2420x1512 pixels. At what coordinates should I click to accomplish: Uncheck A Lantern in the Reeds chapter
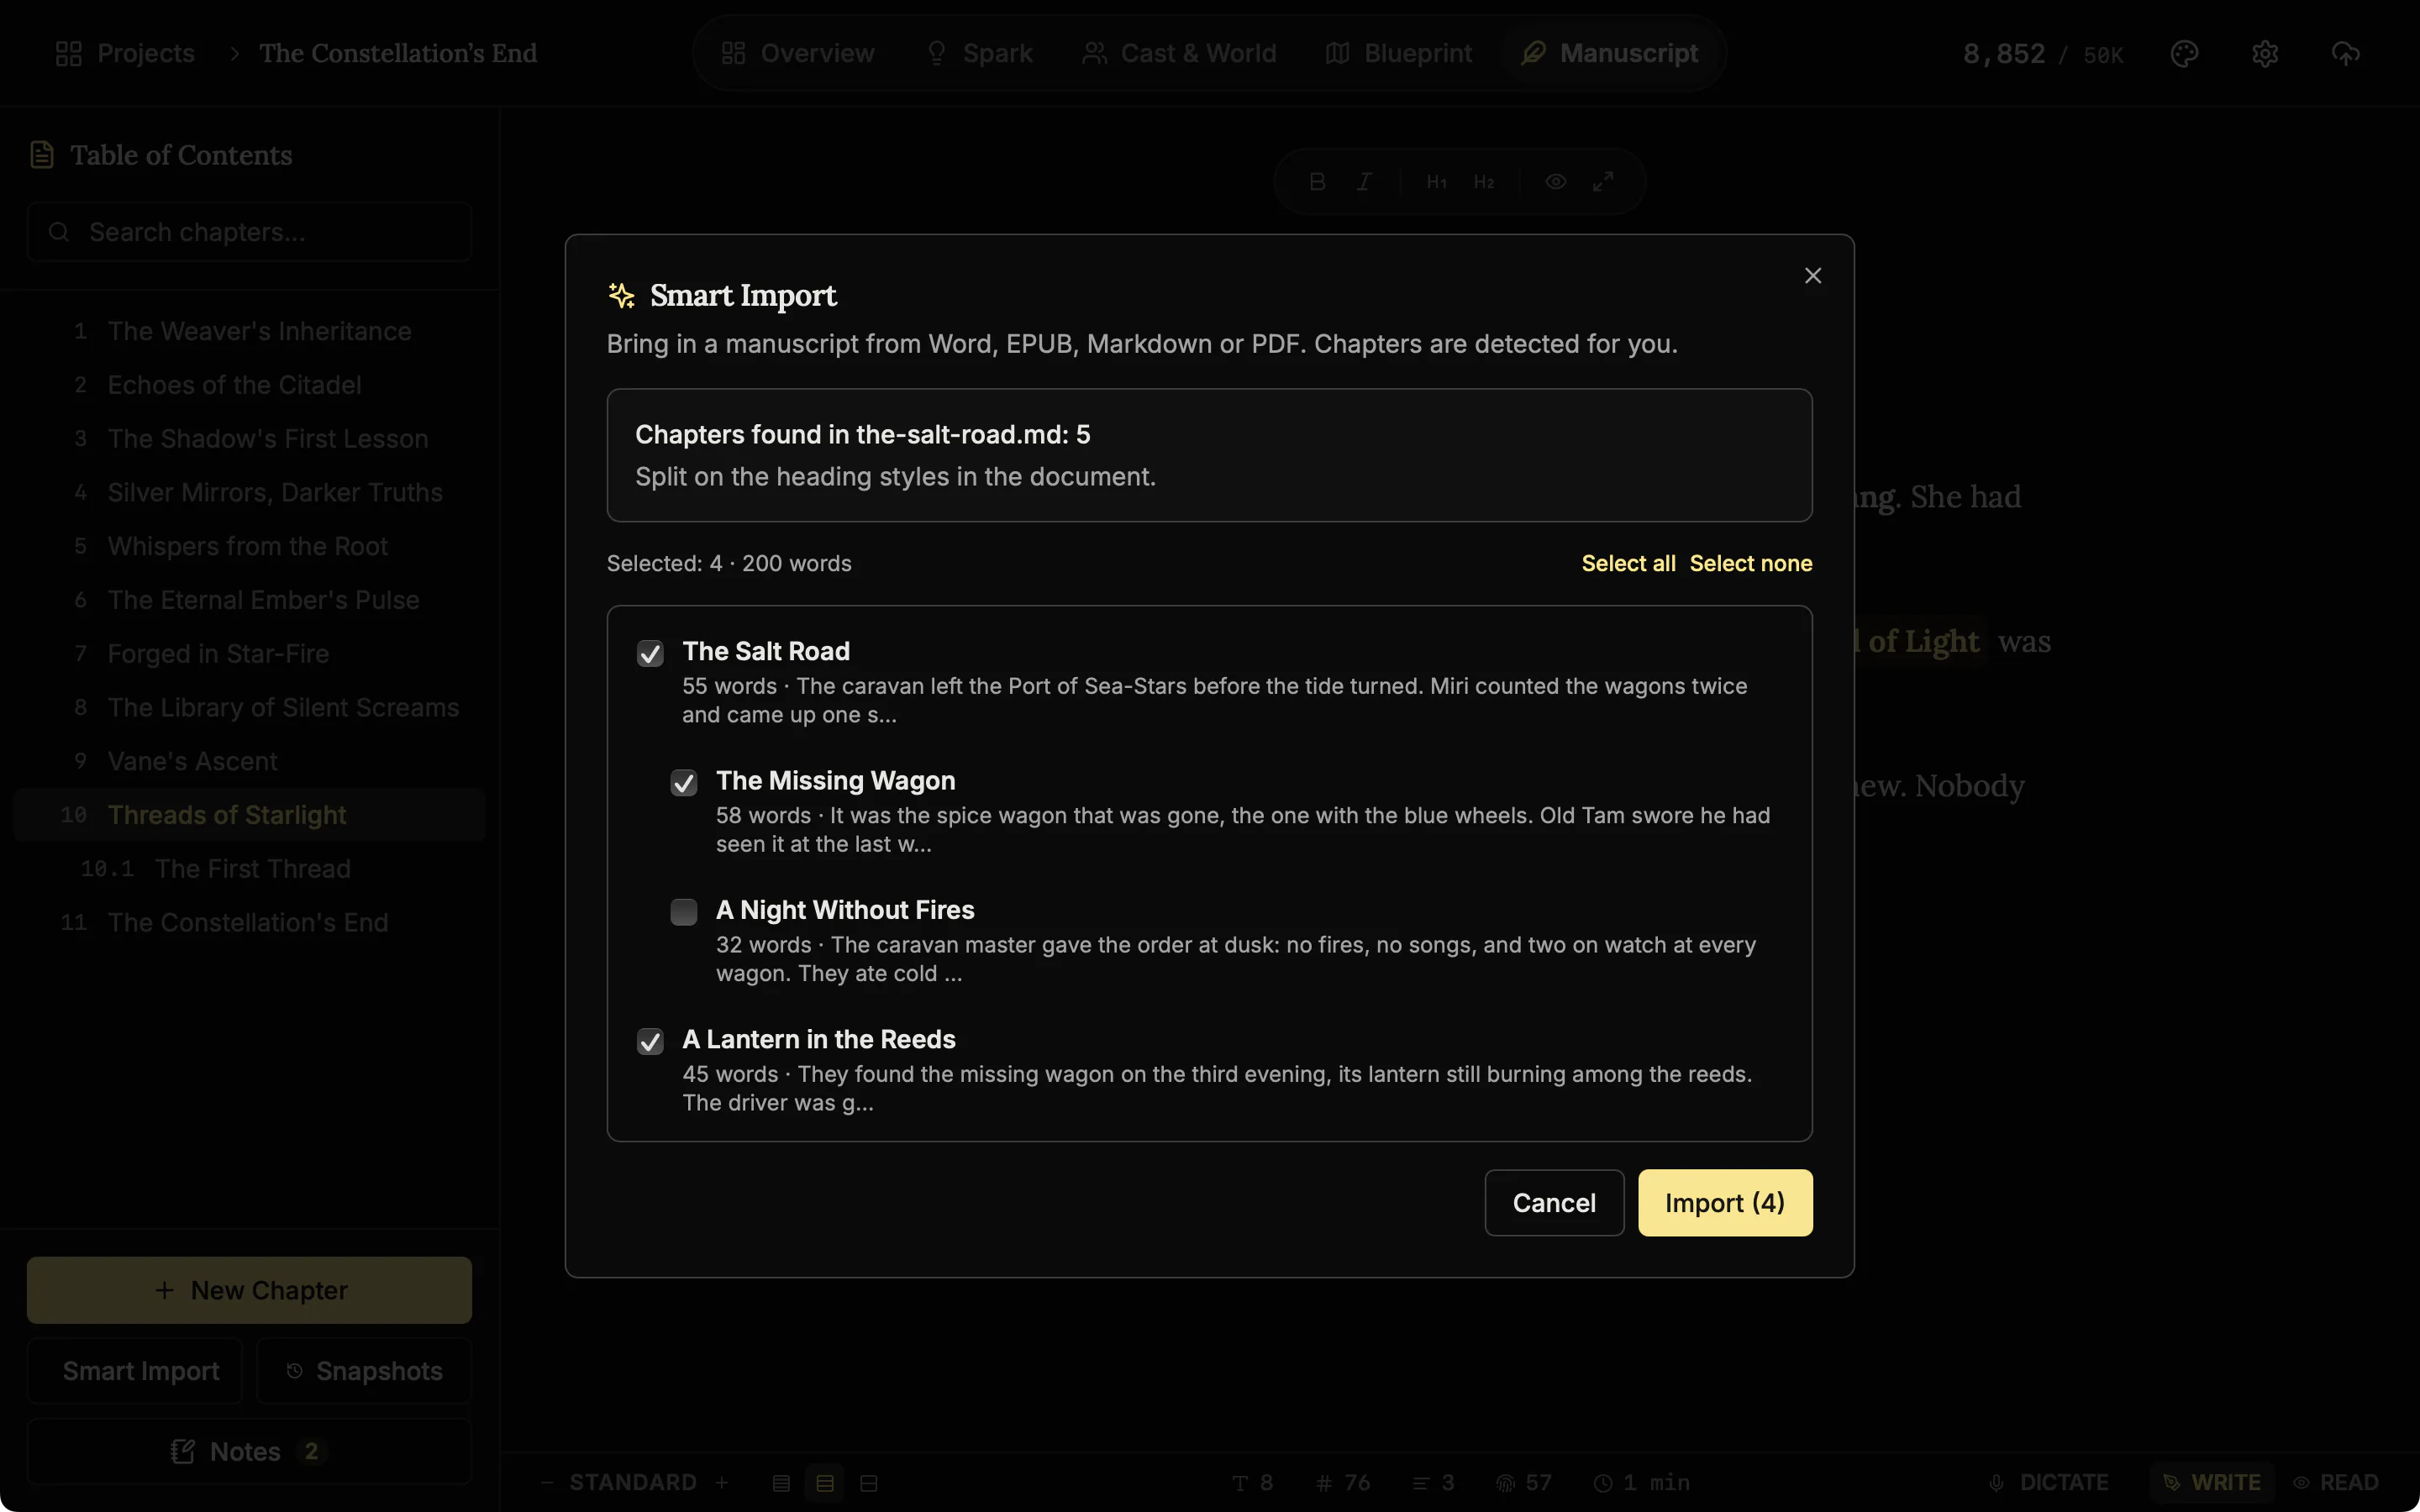click(650, 1041)
